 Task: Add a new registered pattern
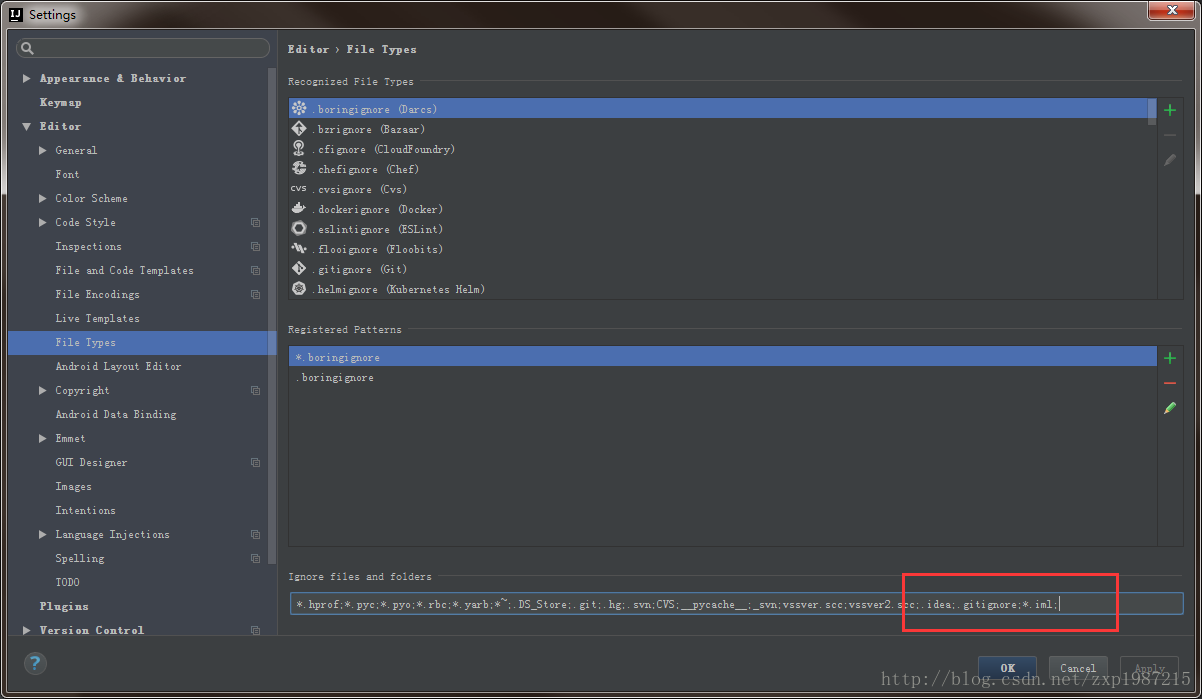coord(1170,358)
